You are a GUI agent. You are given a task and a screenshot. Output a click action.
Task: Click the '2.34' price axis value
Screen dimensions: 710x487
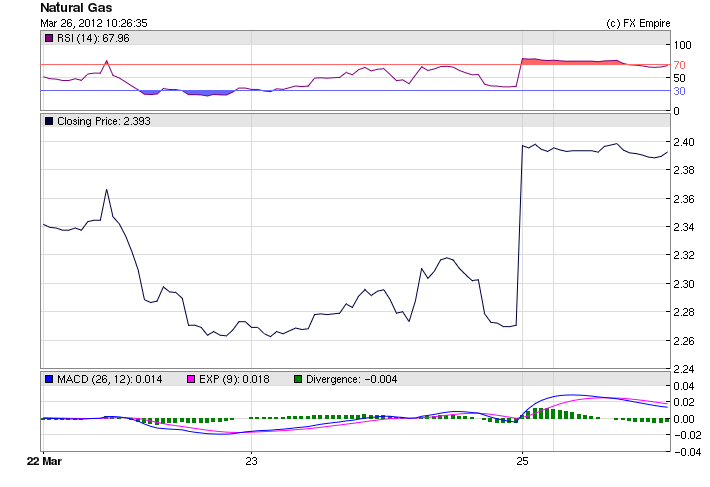coord(684,227)
